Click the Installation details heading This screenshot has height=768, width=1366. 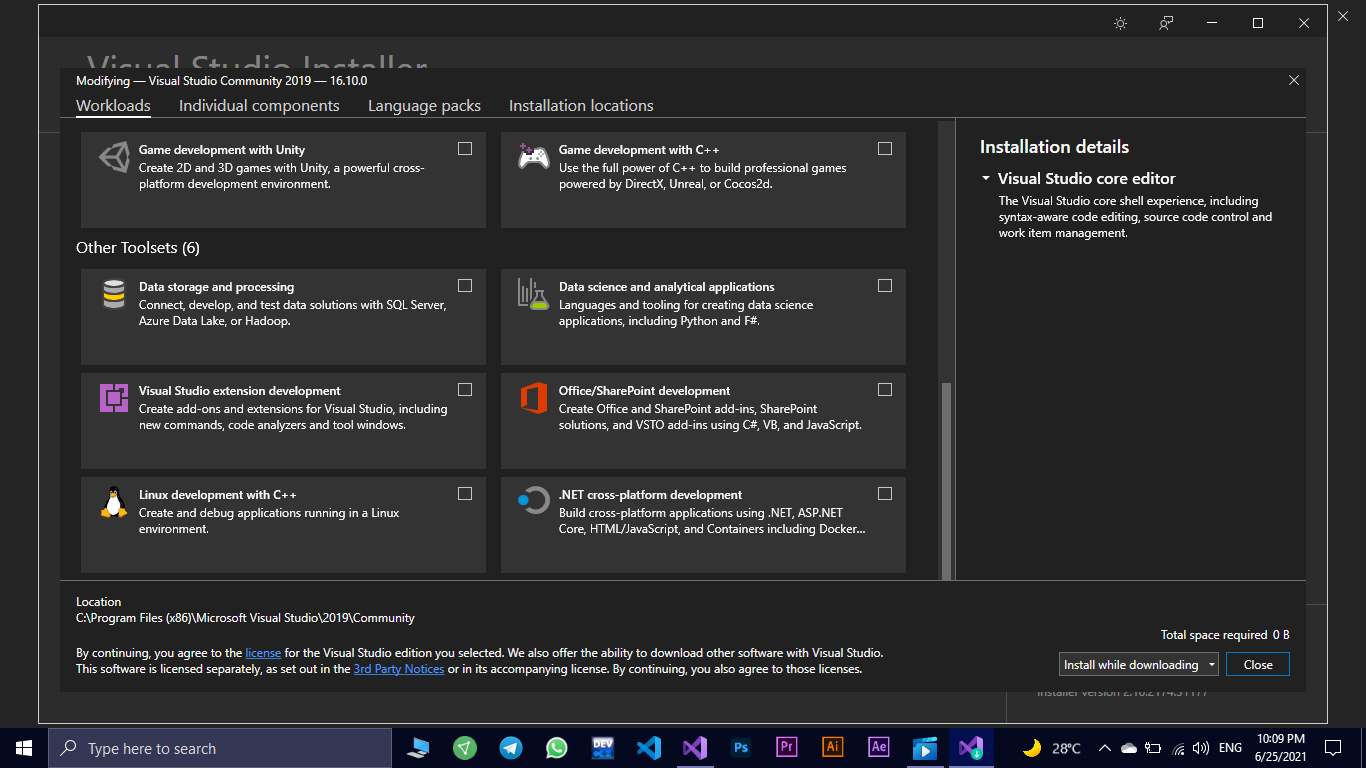point(1054,147)
